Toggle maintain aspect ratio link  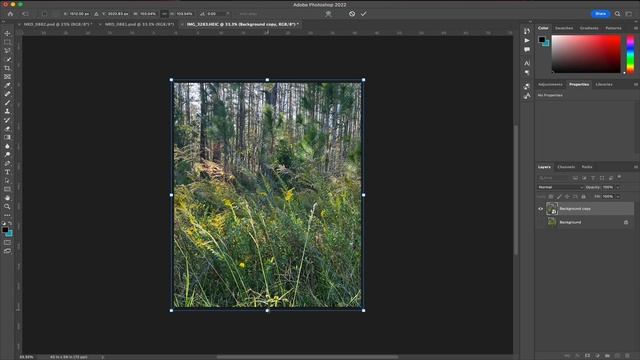pyautogui.click(x=164, y=14)
